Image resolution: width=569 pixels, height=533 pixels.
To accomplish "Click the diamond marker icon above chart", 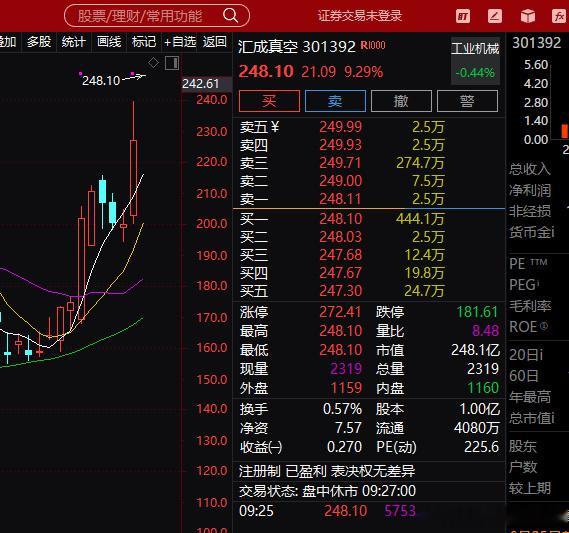I will pyautogui.click(x=153, y=63).
